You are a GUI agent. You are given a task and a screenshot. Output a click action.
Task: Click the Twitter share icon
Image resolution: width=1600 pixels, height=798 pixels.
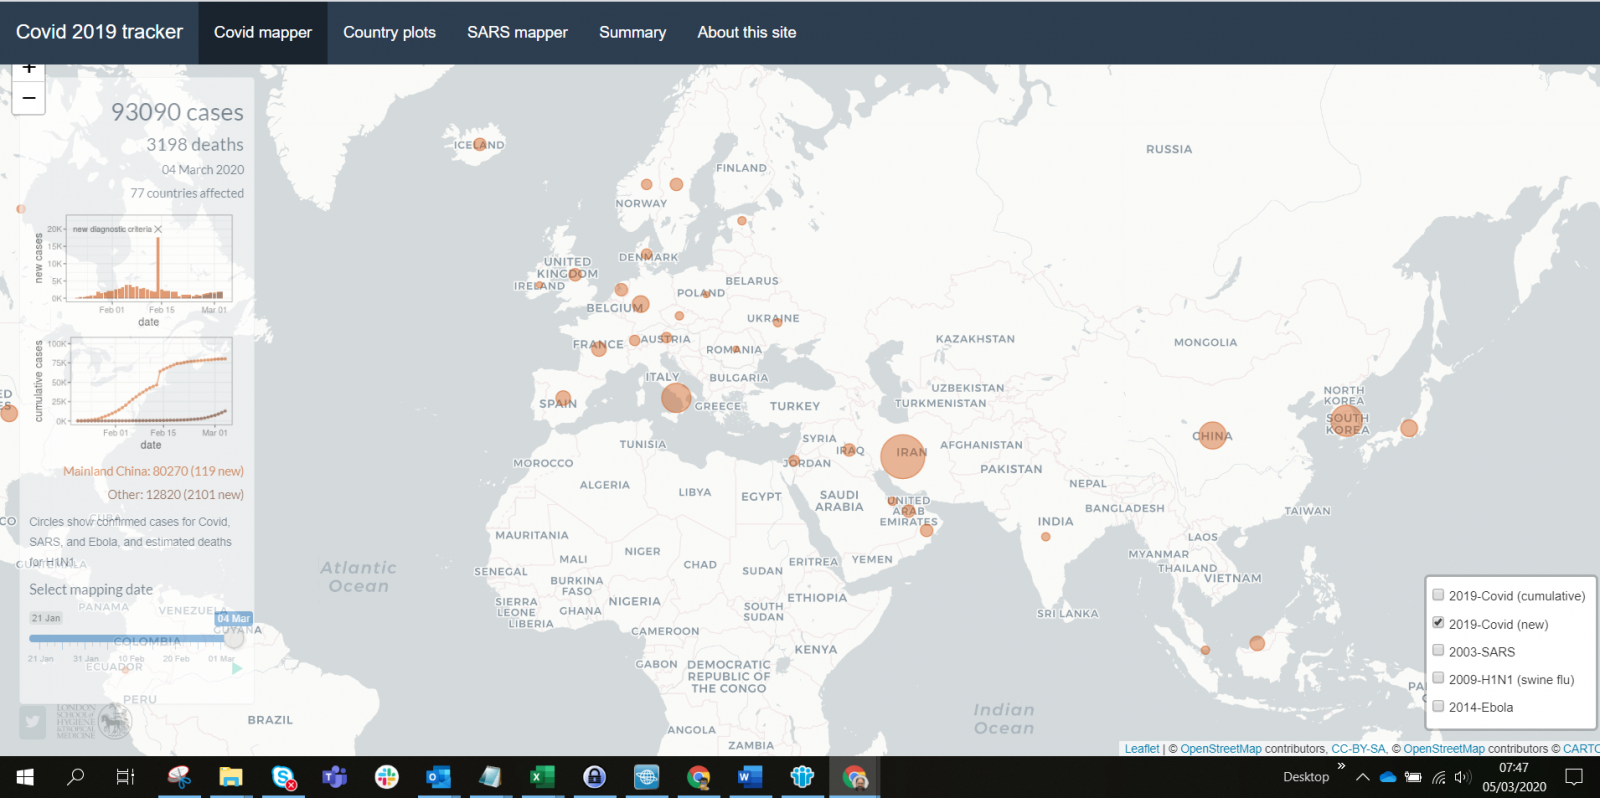33,722
